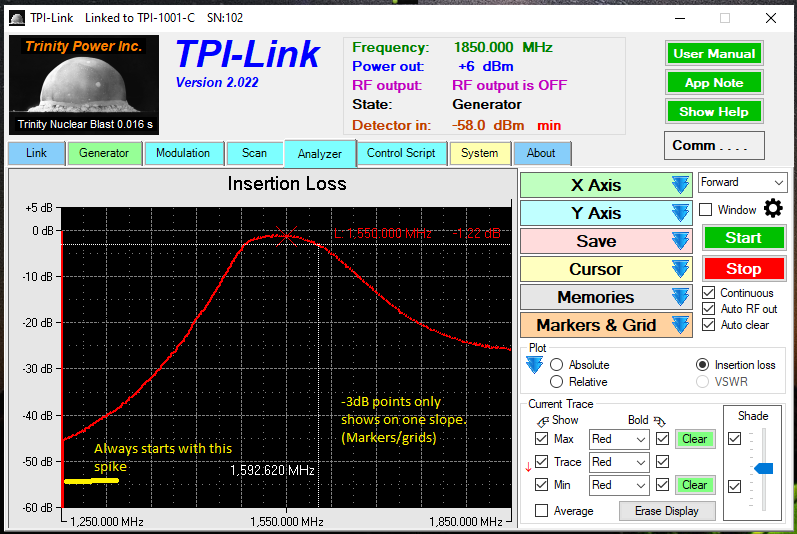
Task: Toggle Bold for the Min trace
Action: (x=662, y=485)
